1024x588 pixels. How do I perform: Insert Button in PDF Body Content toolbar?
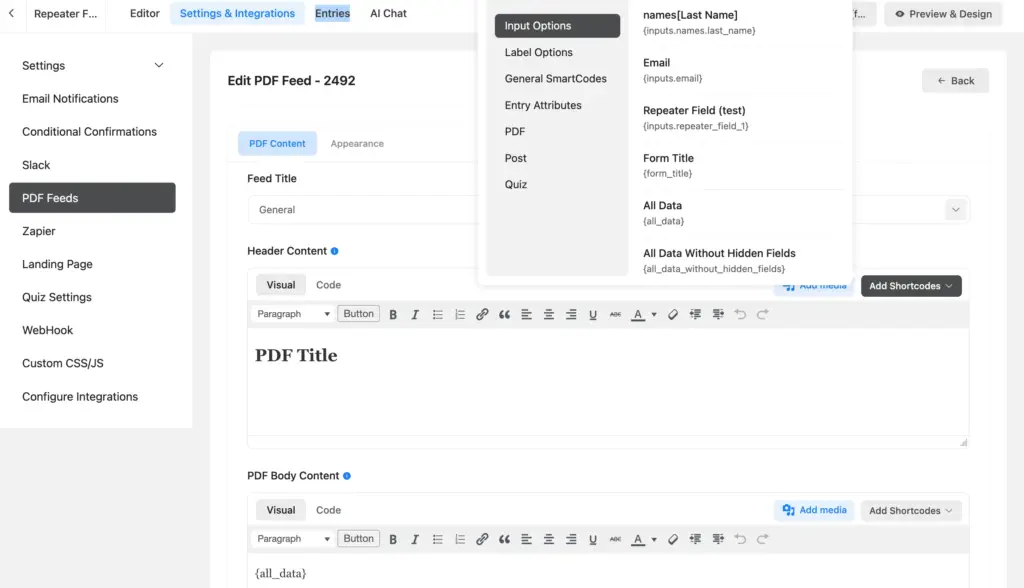point(359,538)
